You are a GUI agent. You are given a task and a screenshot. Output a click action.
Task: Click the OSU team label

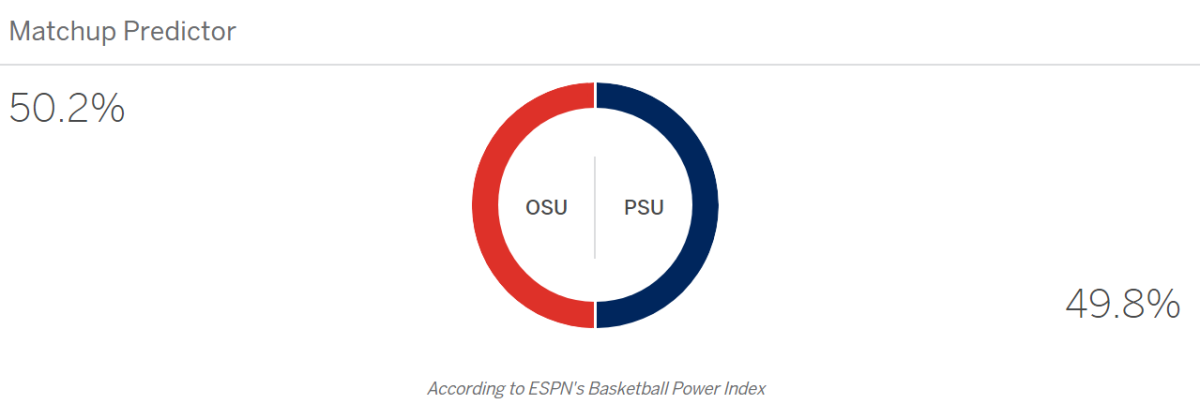(x=546, y=208)
